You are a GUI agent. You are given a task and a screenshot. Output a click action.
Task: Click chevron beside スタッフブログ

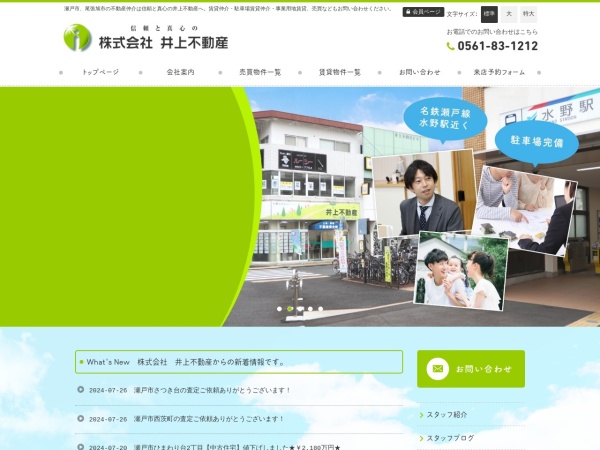tap(421, 439)
